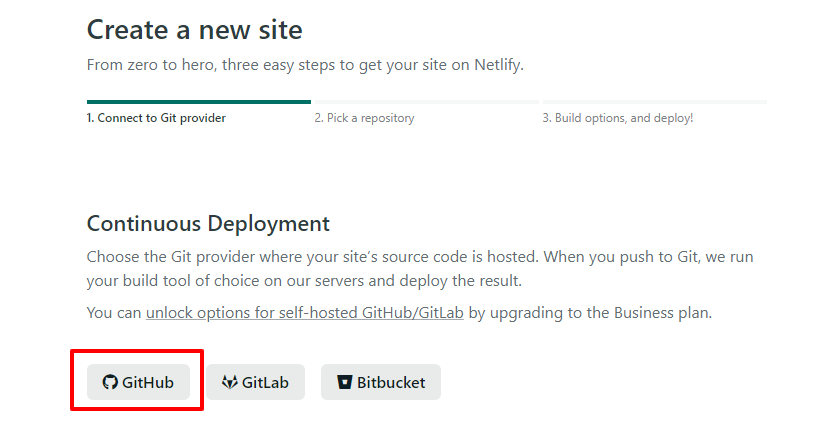Click the gray progress bar above step 2

click(426, 101)
